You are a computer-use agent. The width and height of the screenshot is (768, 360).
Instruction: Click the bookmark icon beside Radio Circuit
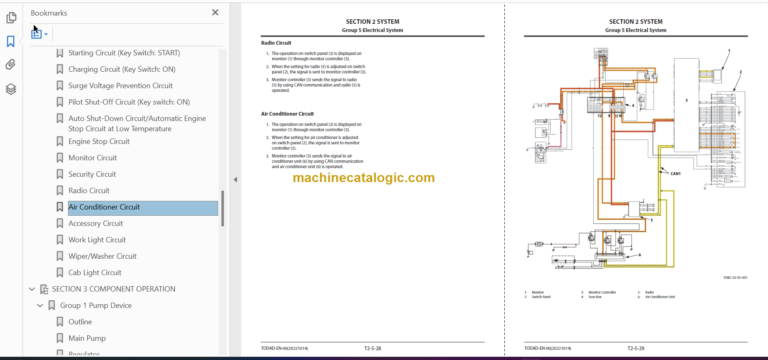60,191
